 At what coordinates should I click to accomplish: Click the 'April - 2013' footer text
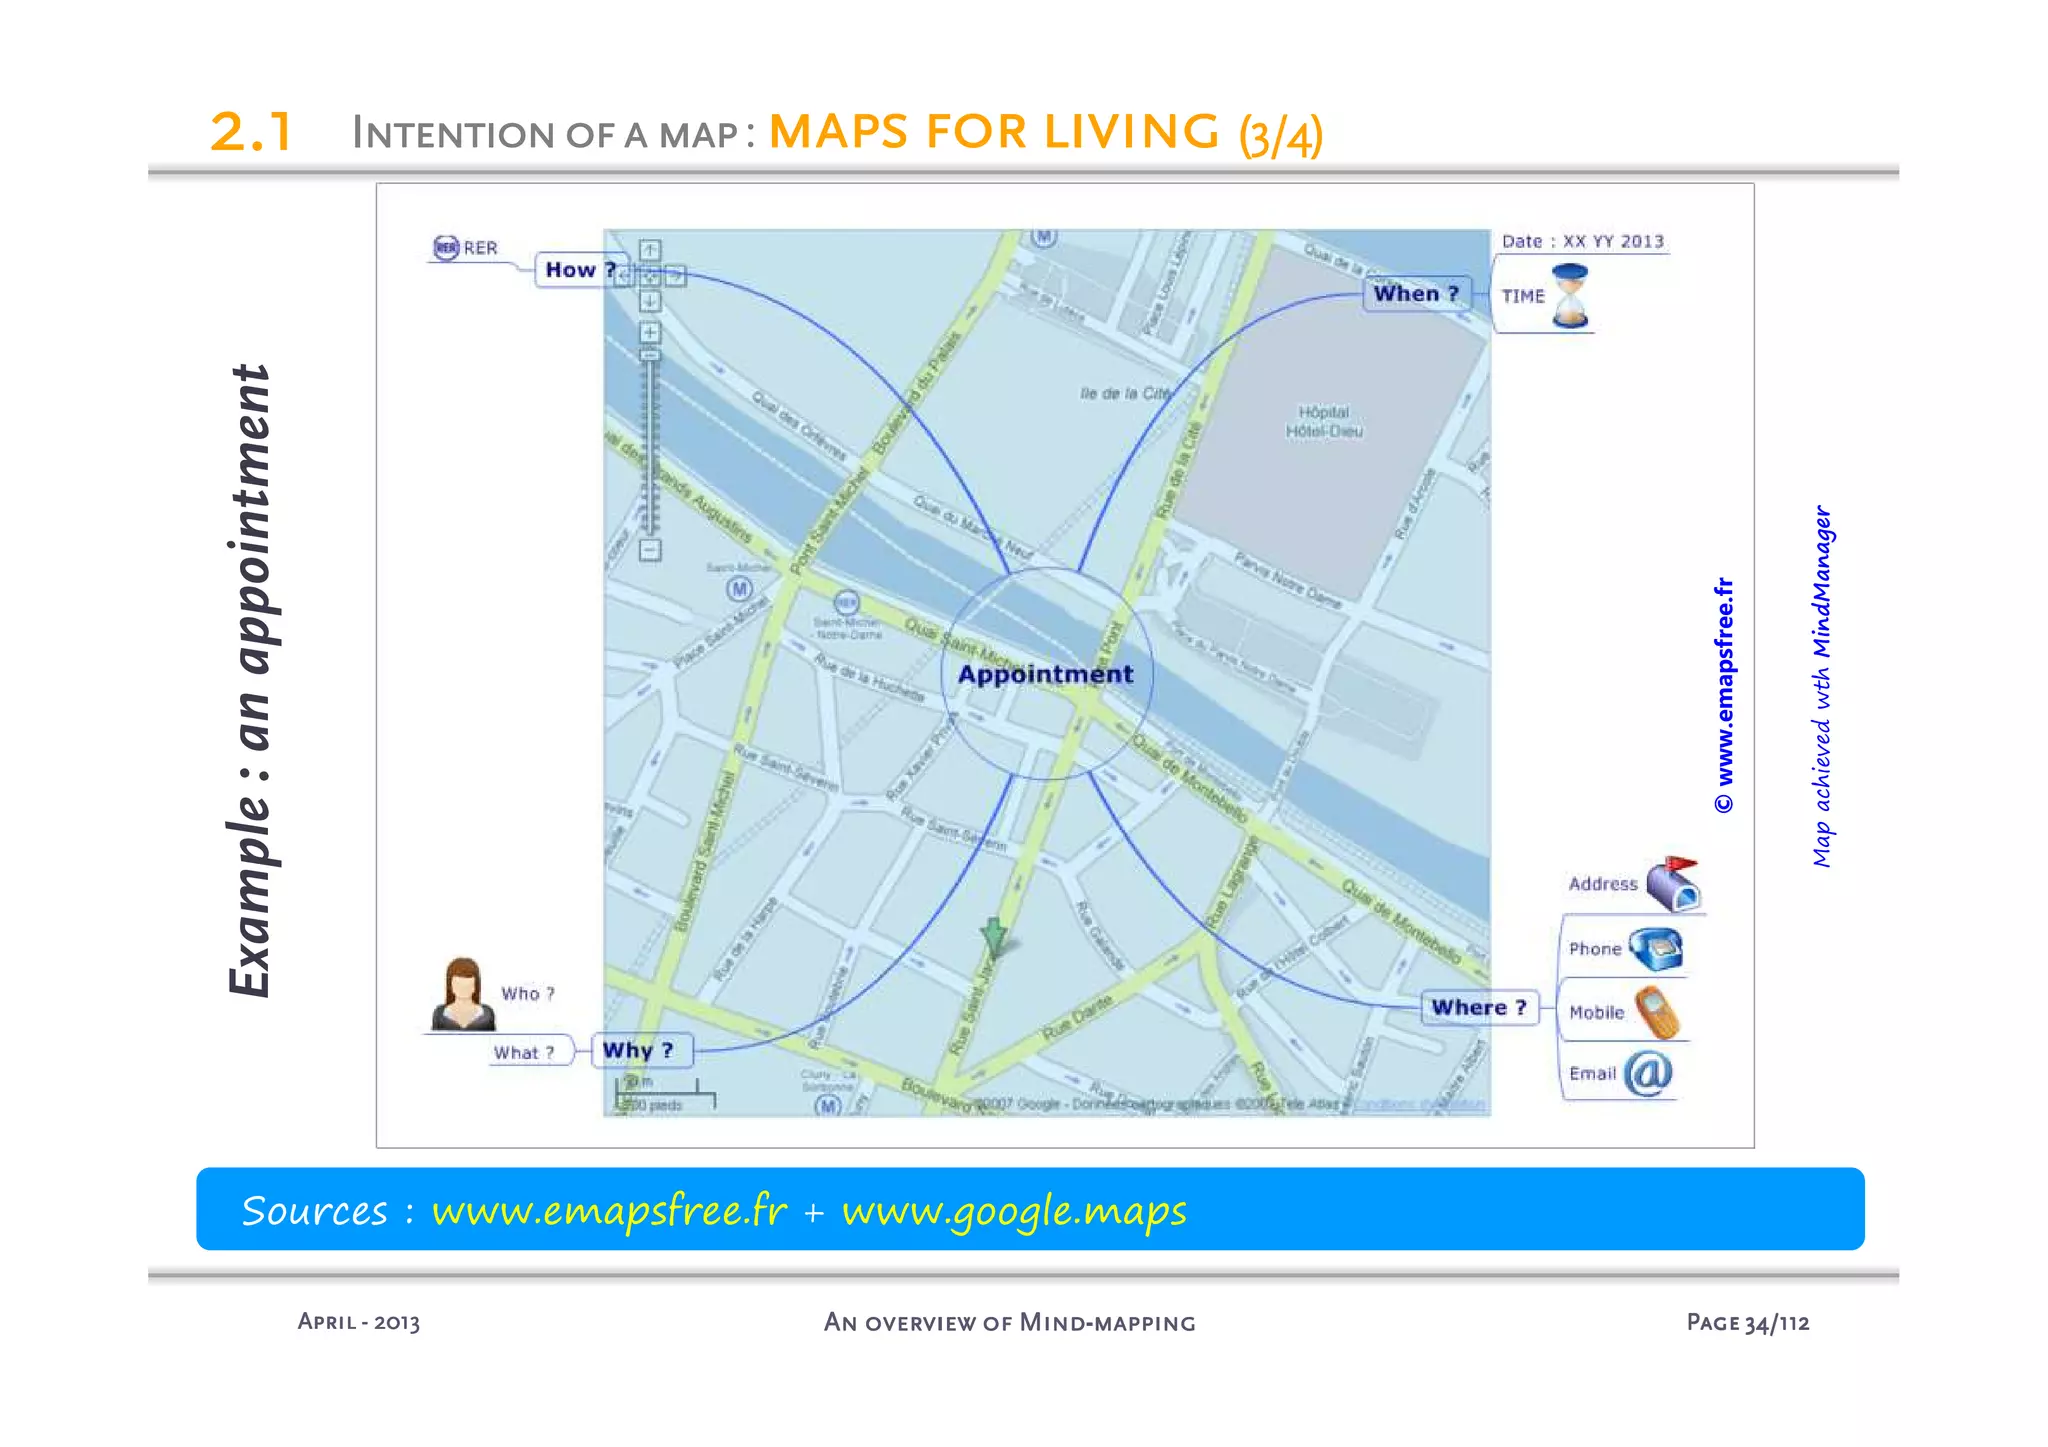tap(359, 1322)
